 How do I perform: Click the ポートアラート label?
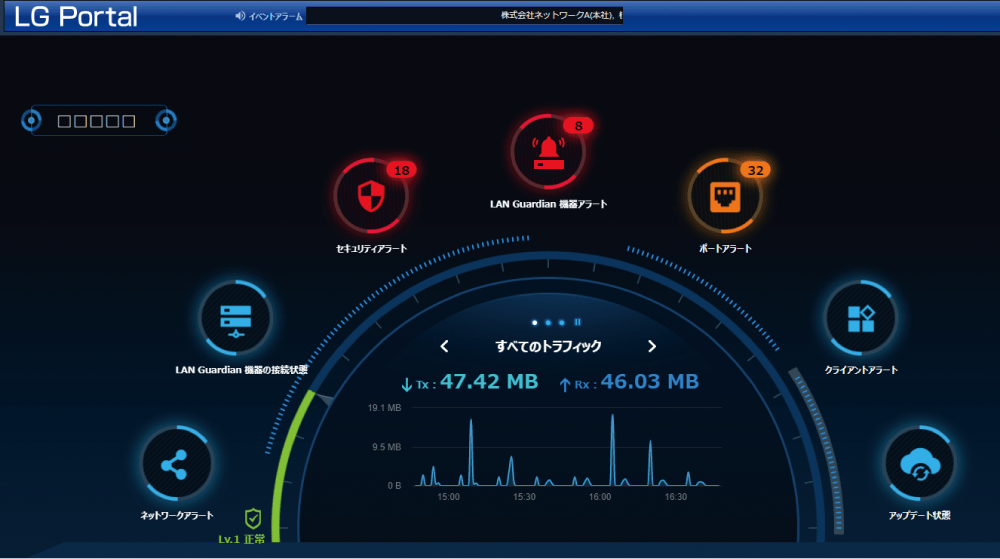pos(725,249)
